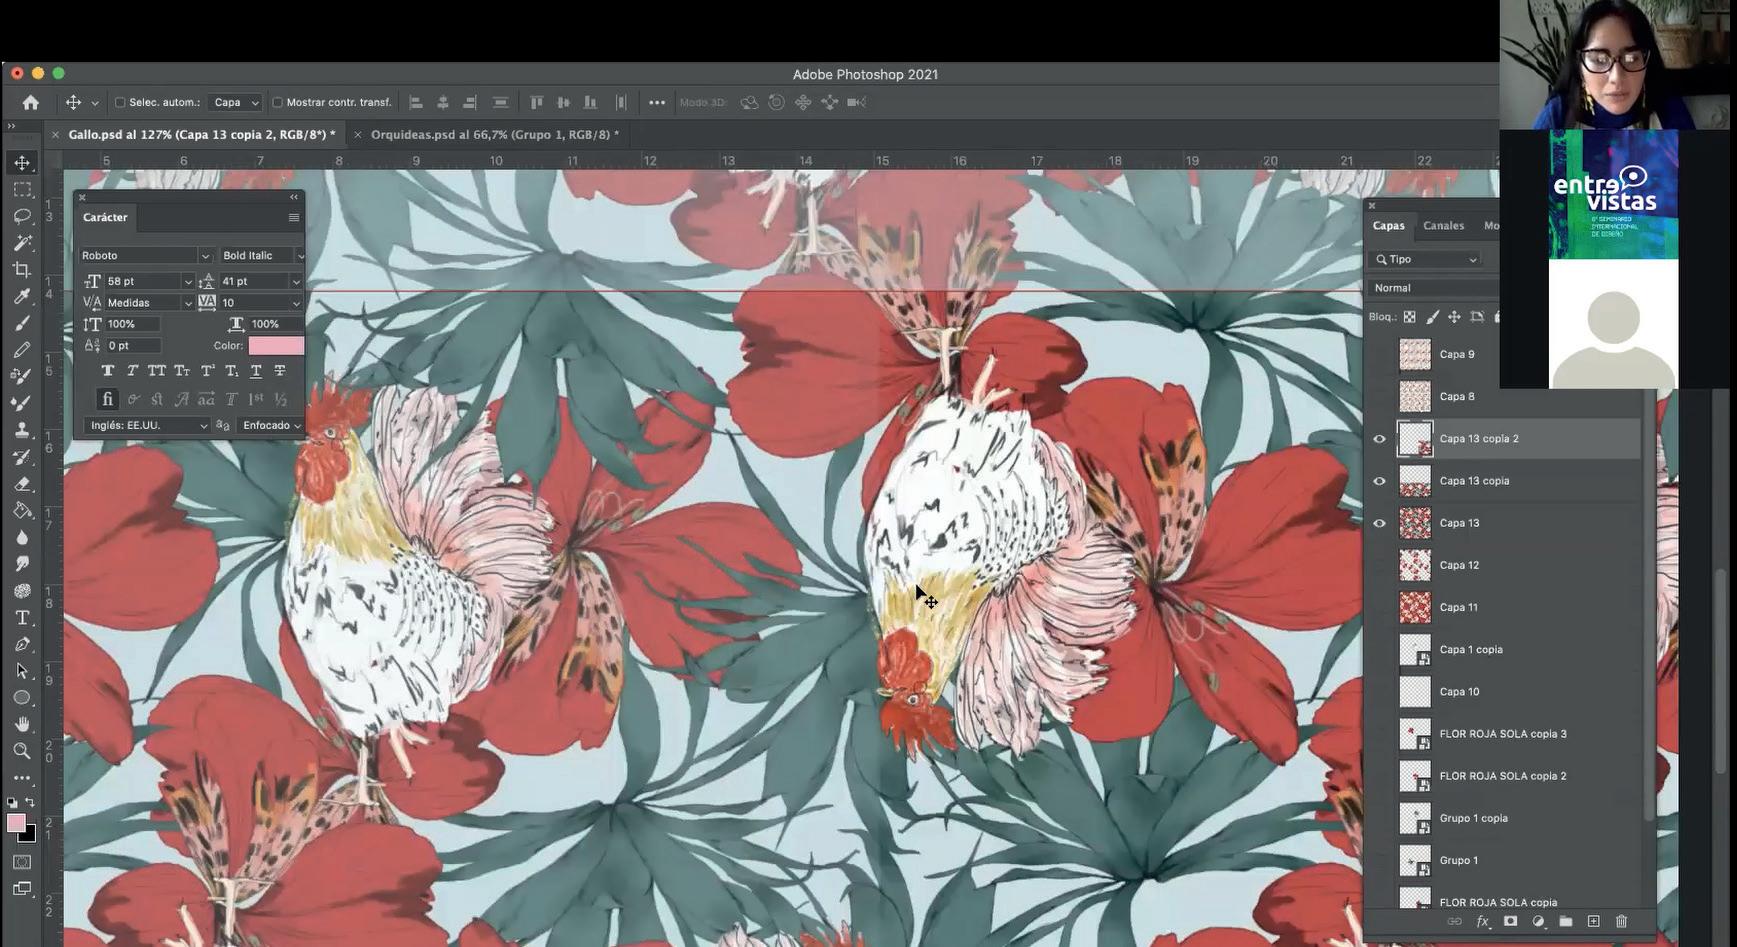Open the Inglés: EE.UU. language dropdown

(148, 426)
